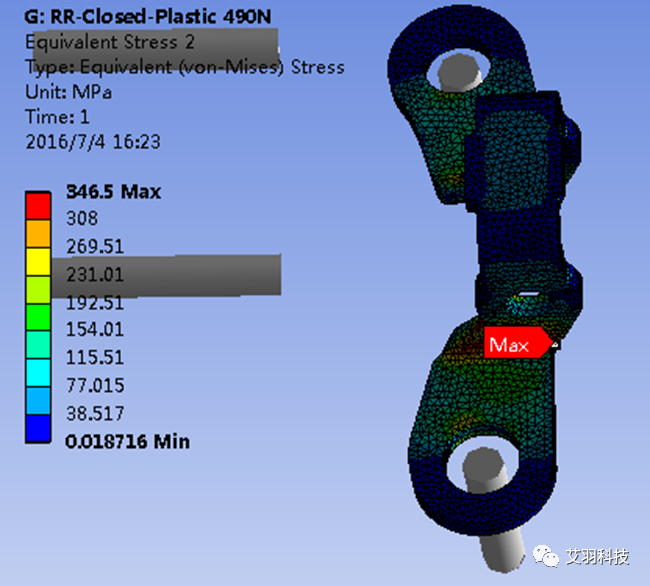
Task: Click the '2016/7/4 16:23' timestamp
Action: pos(93,142)
